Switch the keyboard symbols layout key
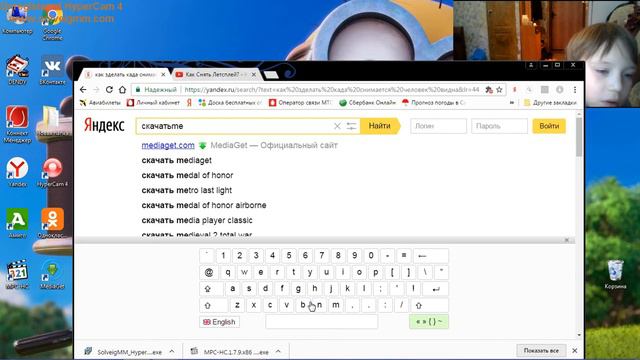Viewport: 640px width, 360px height. [x=429, y=322]
